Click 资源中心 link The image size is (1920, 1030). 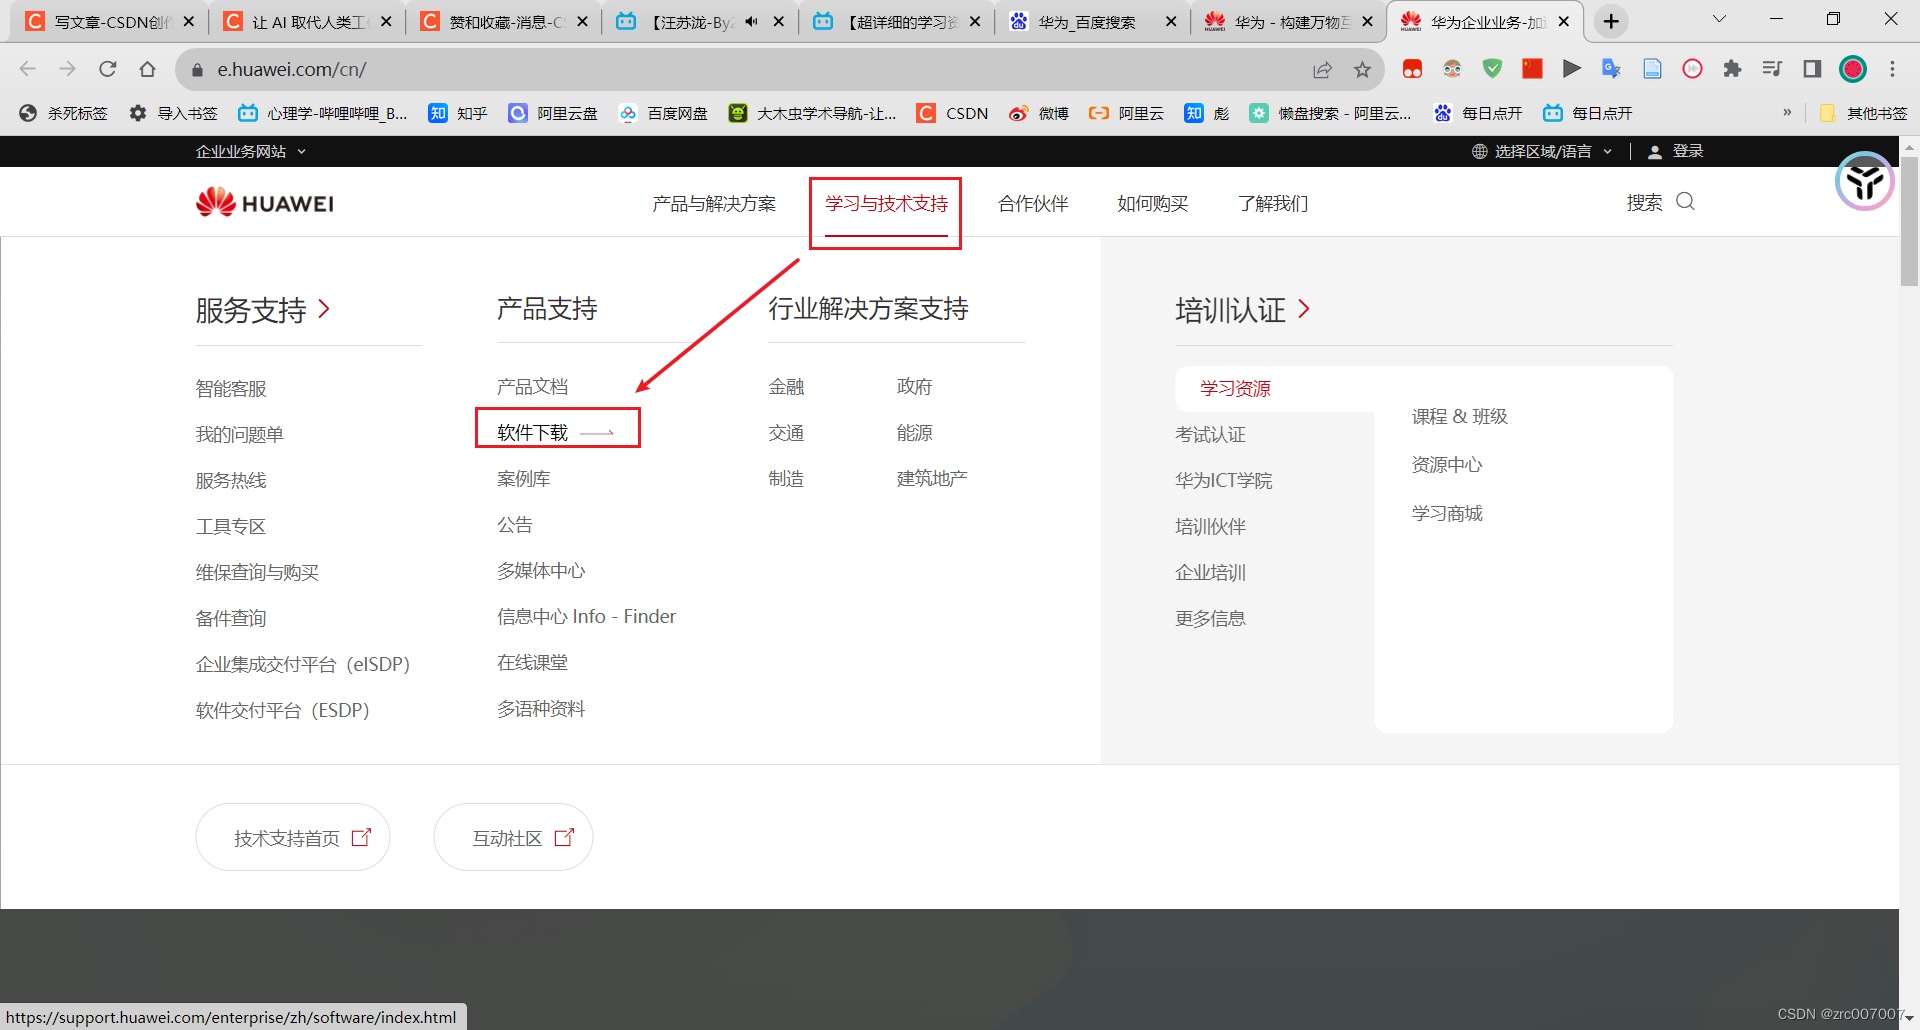tap(1447, 464)
